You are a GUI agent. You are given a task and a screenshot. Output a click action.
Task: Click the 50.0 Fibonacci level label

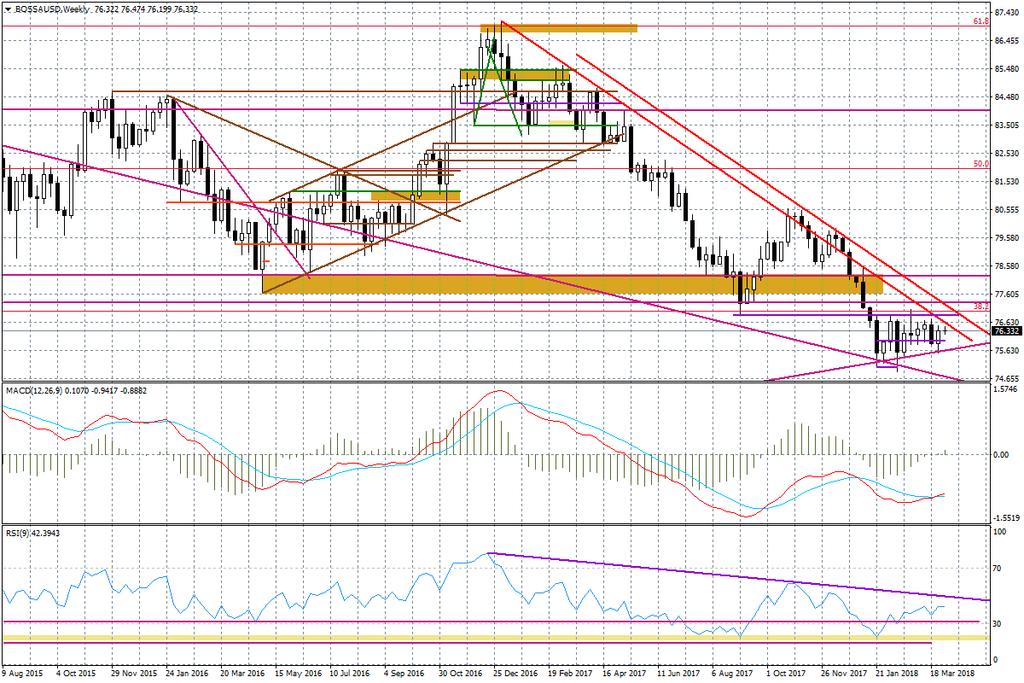click(981, 164)
